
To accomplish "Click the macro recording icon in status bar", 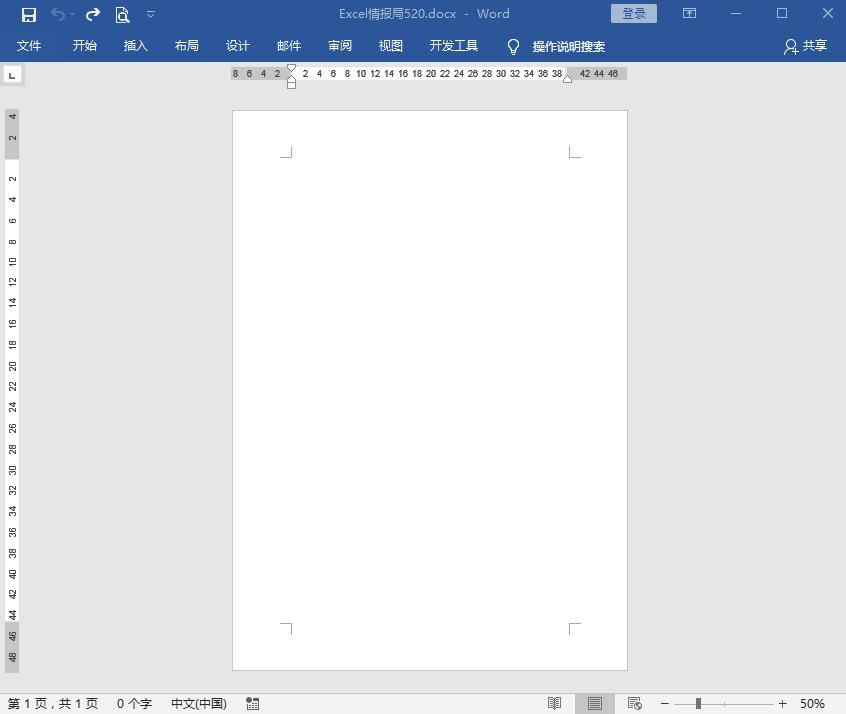I will pyautogui.click(x=252, y=704).
